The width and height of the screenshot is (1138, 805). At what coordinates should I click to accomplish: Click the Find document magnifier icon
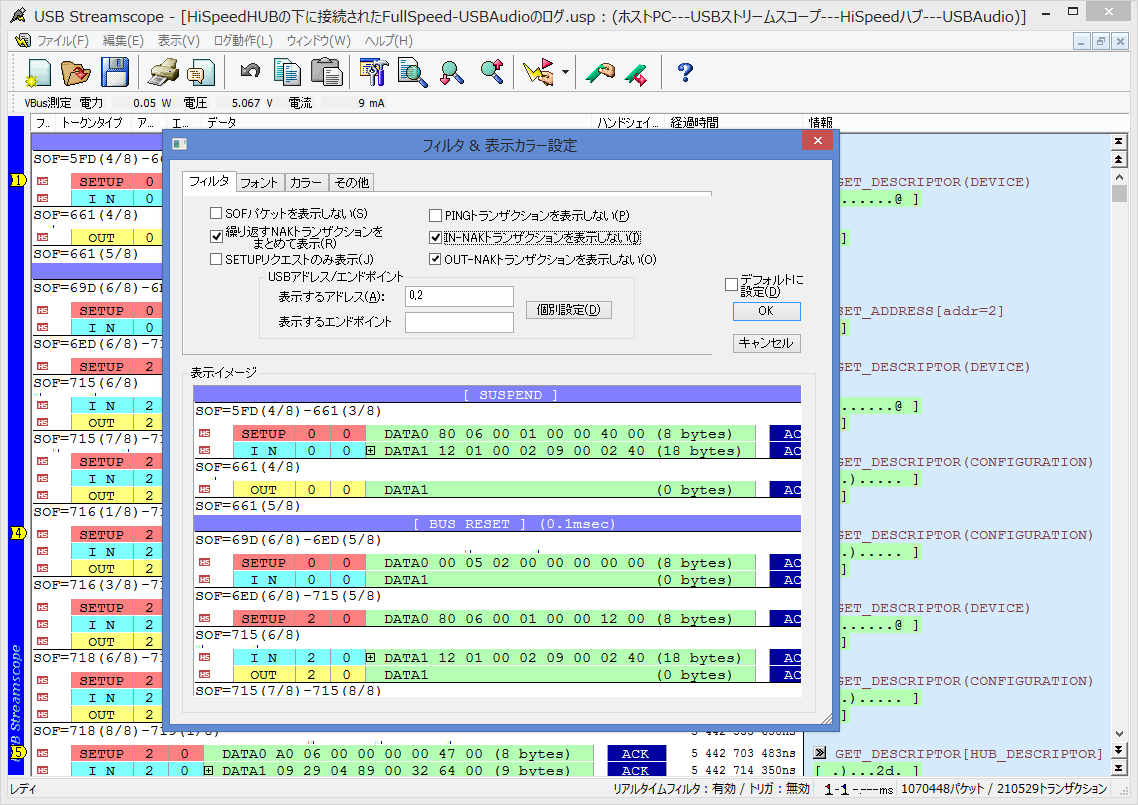tap(412, 73)
